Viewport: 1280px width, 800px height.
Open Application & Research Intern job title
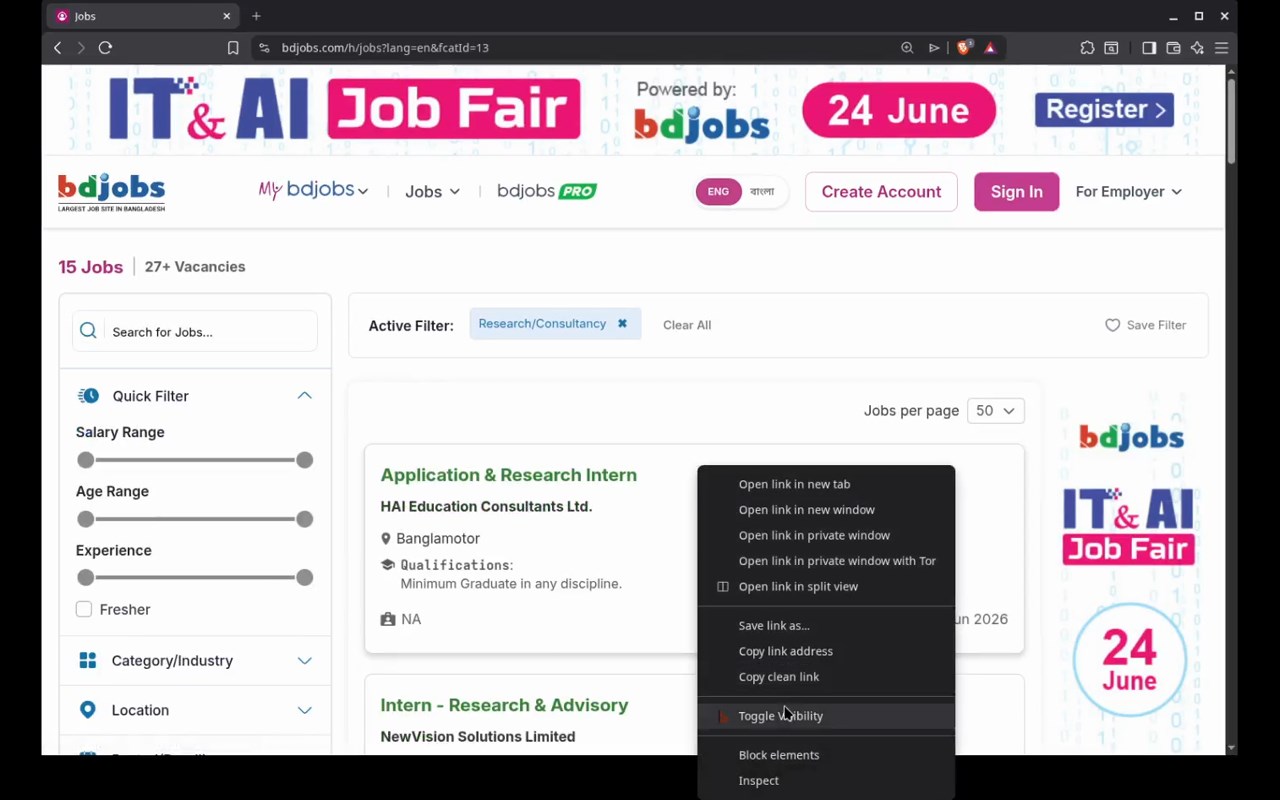point(508,475)
